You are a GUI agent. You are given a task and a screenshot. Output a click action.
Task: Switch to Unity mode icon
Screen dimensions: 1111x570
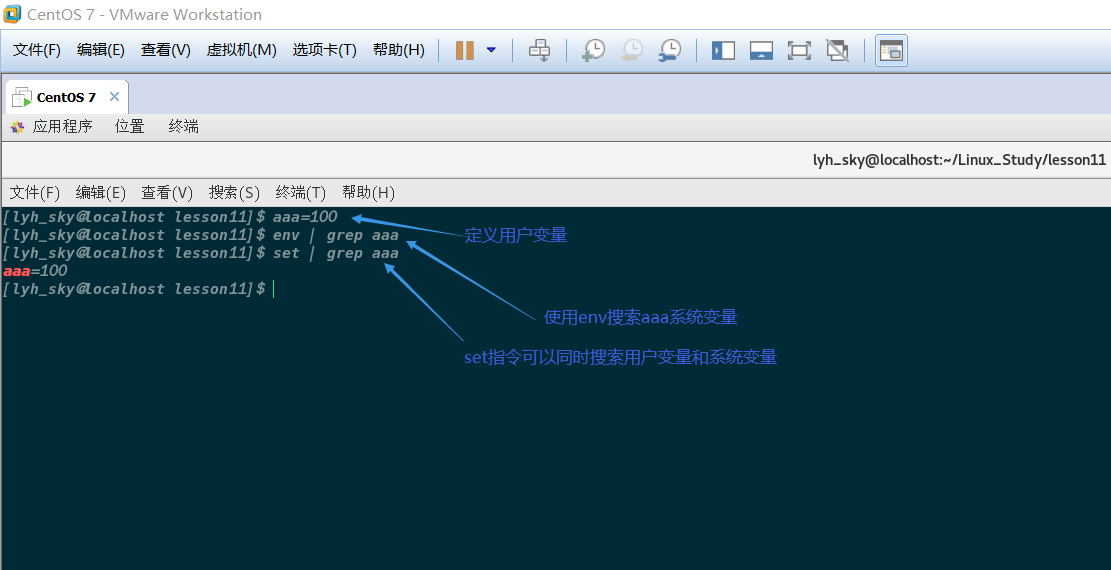click(838, 50)
